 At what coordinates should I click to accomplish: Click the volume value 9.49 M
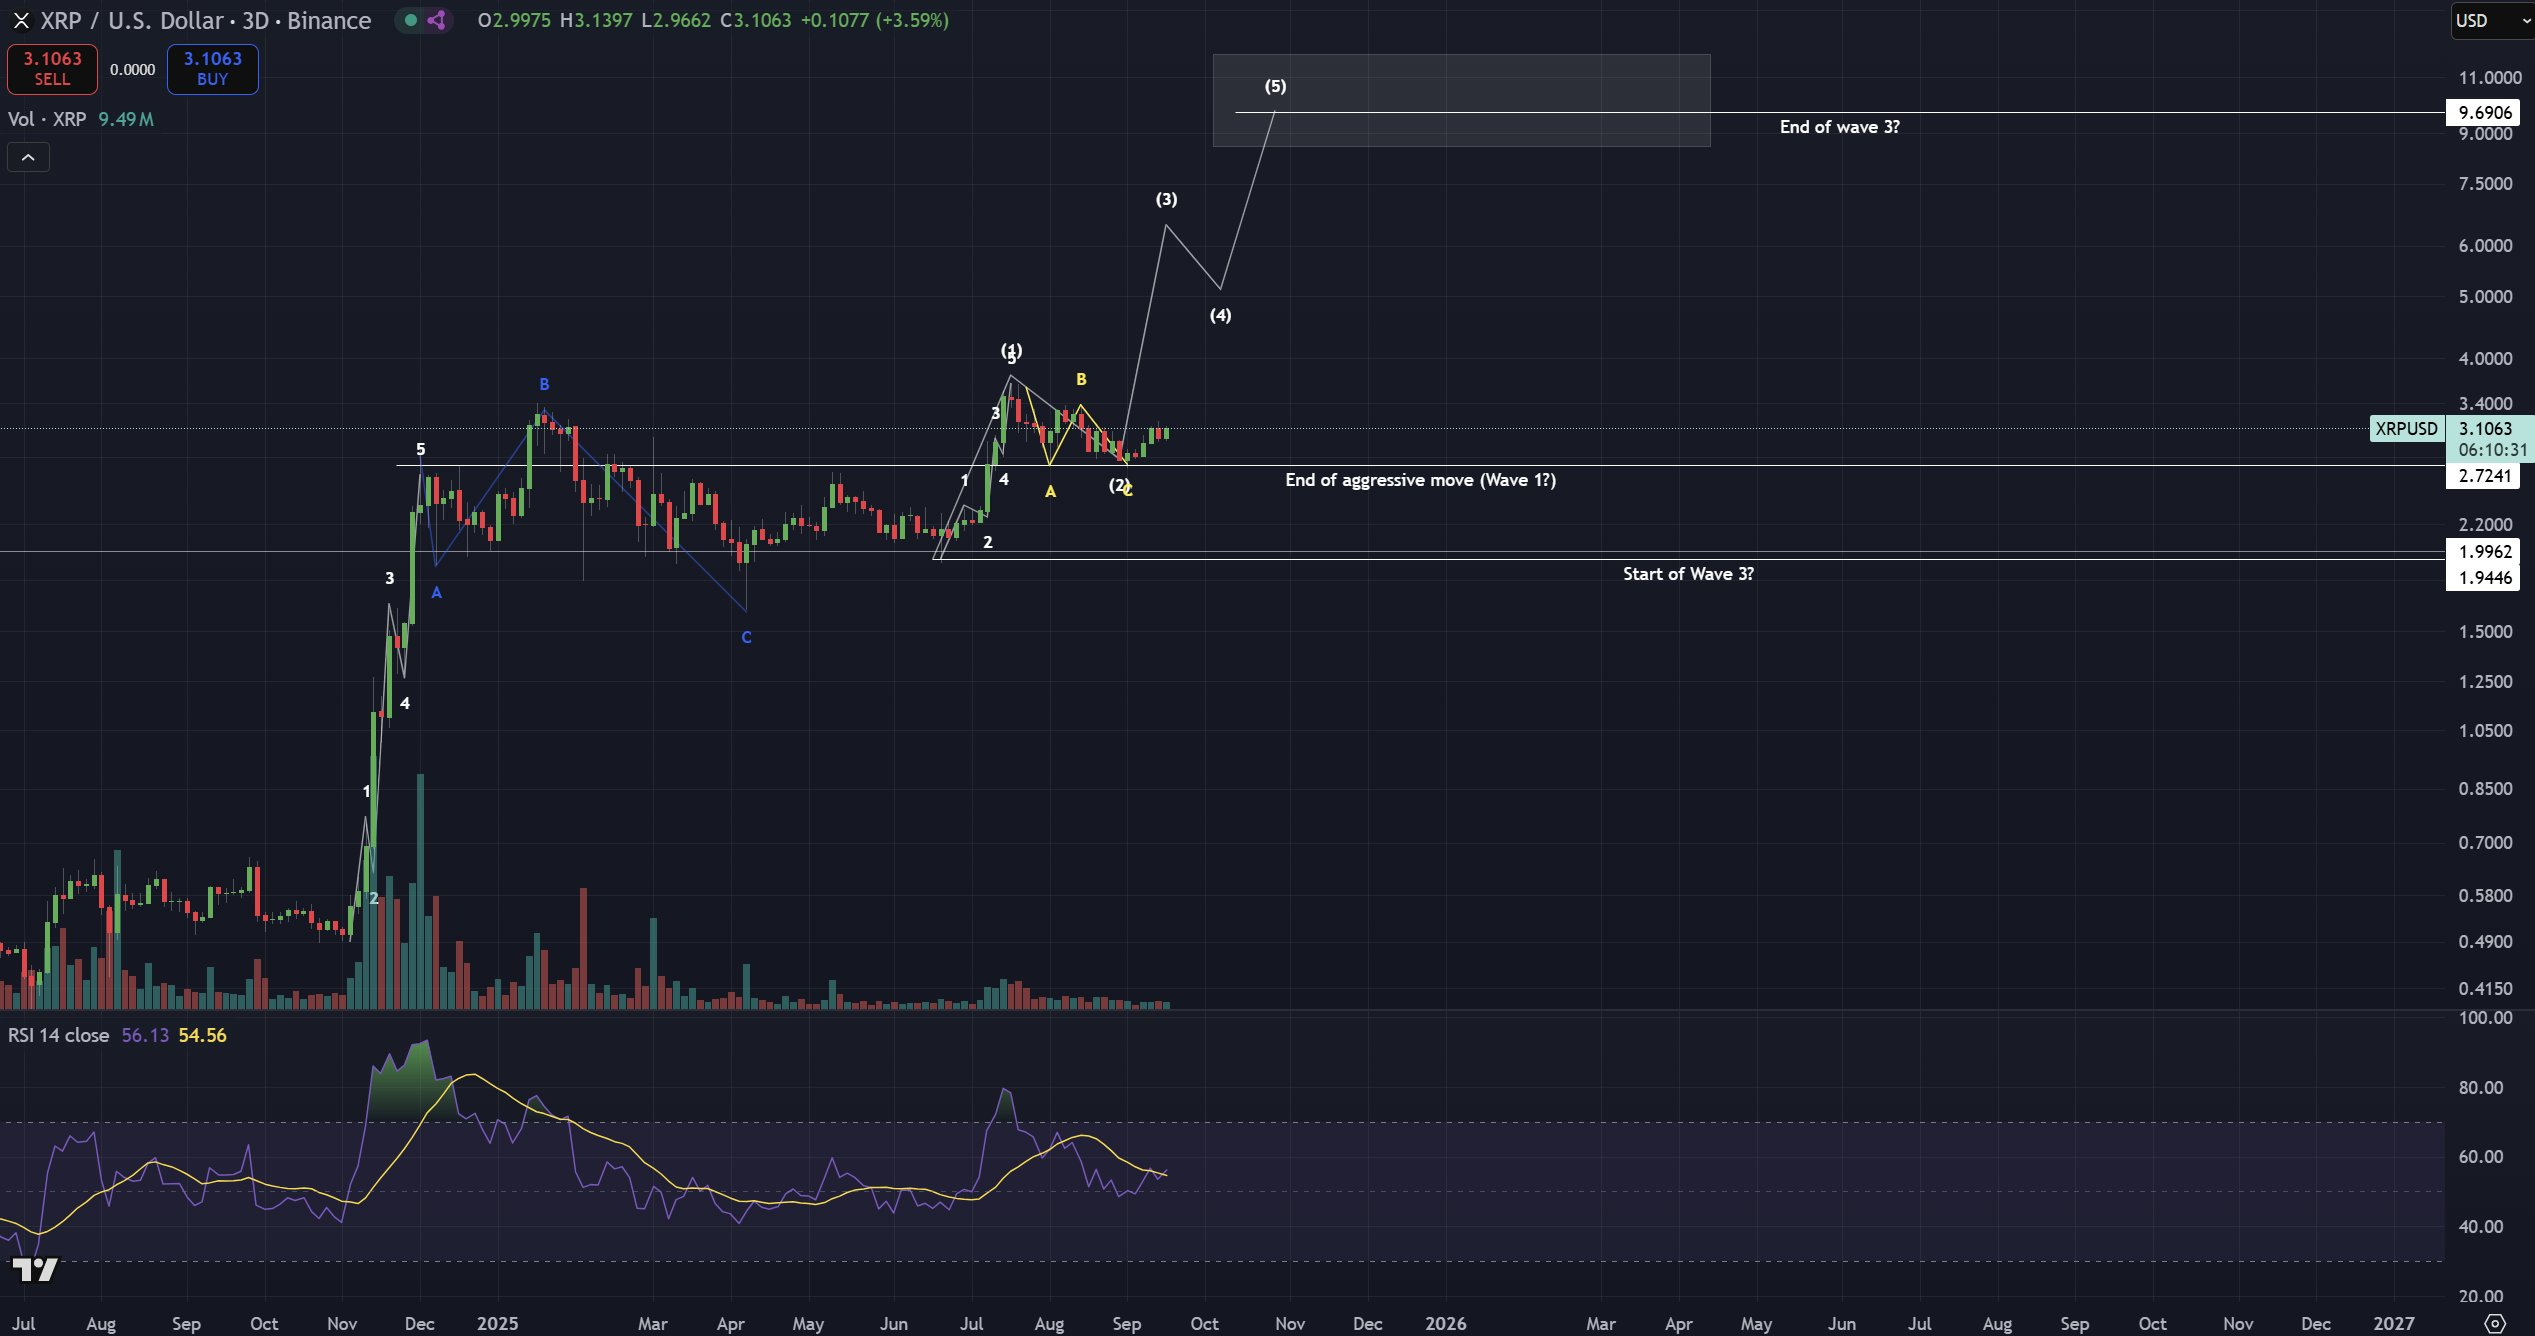[x=126, y=119]
